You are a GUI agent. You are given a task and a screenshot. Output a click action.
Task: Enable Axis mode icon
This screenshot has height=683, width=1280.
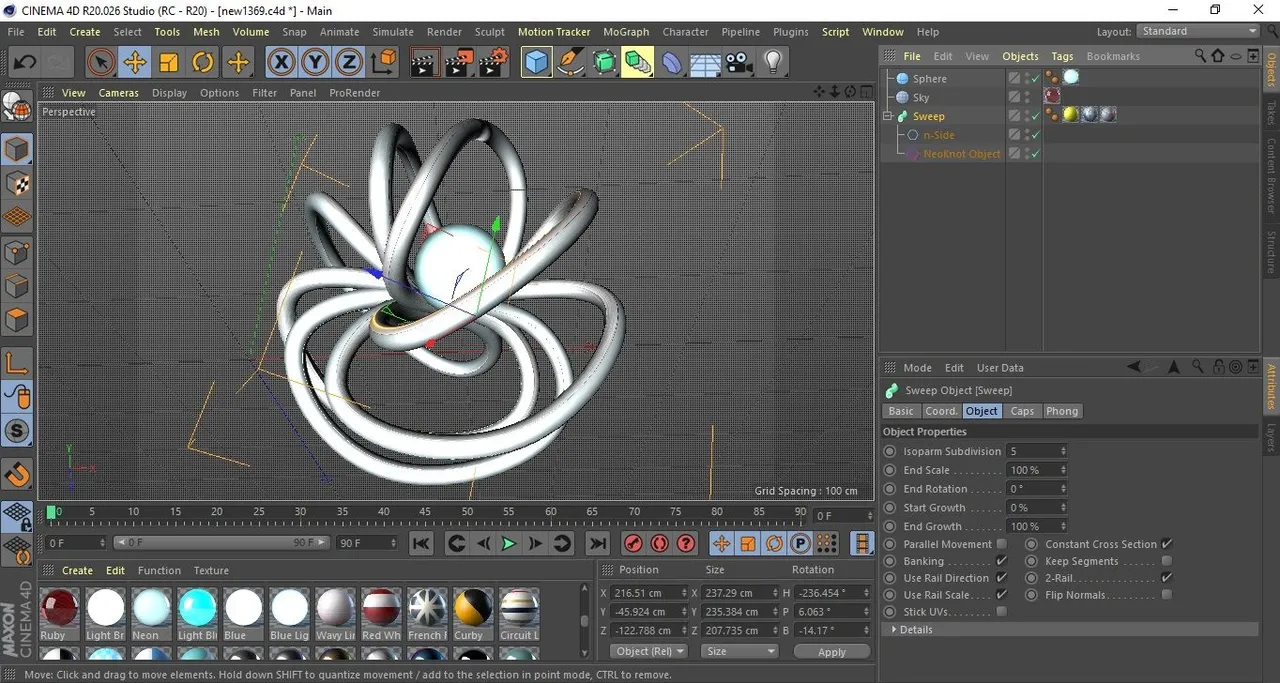tap(16, 362)
